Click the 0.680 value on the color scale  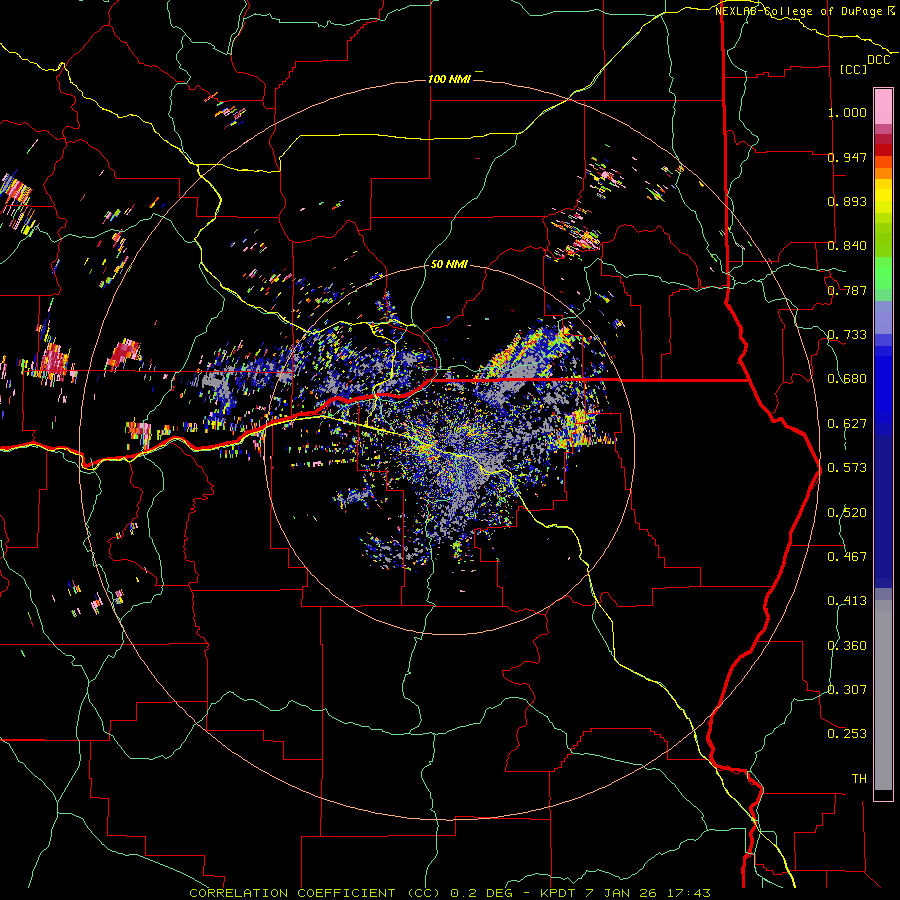[x=847, y=379]
